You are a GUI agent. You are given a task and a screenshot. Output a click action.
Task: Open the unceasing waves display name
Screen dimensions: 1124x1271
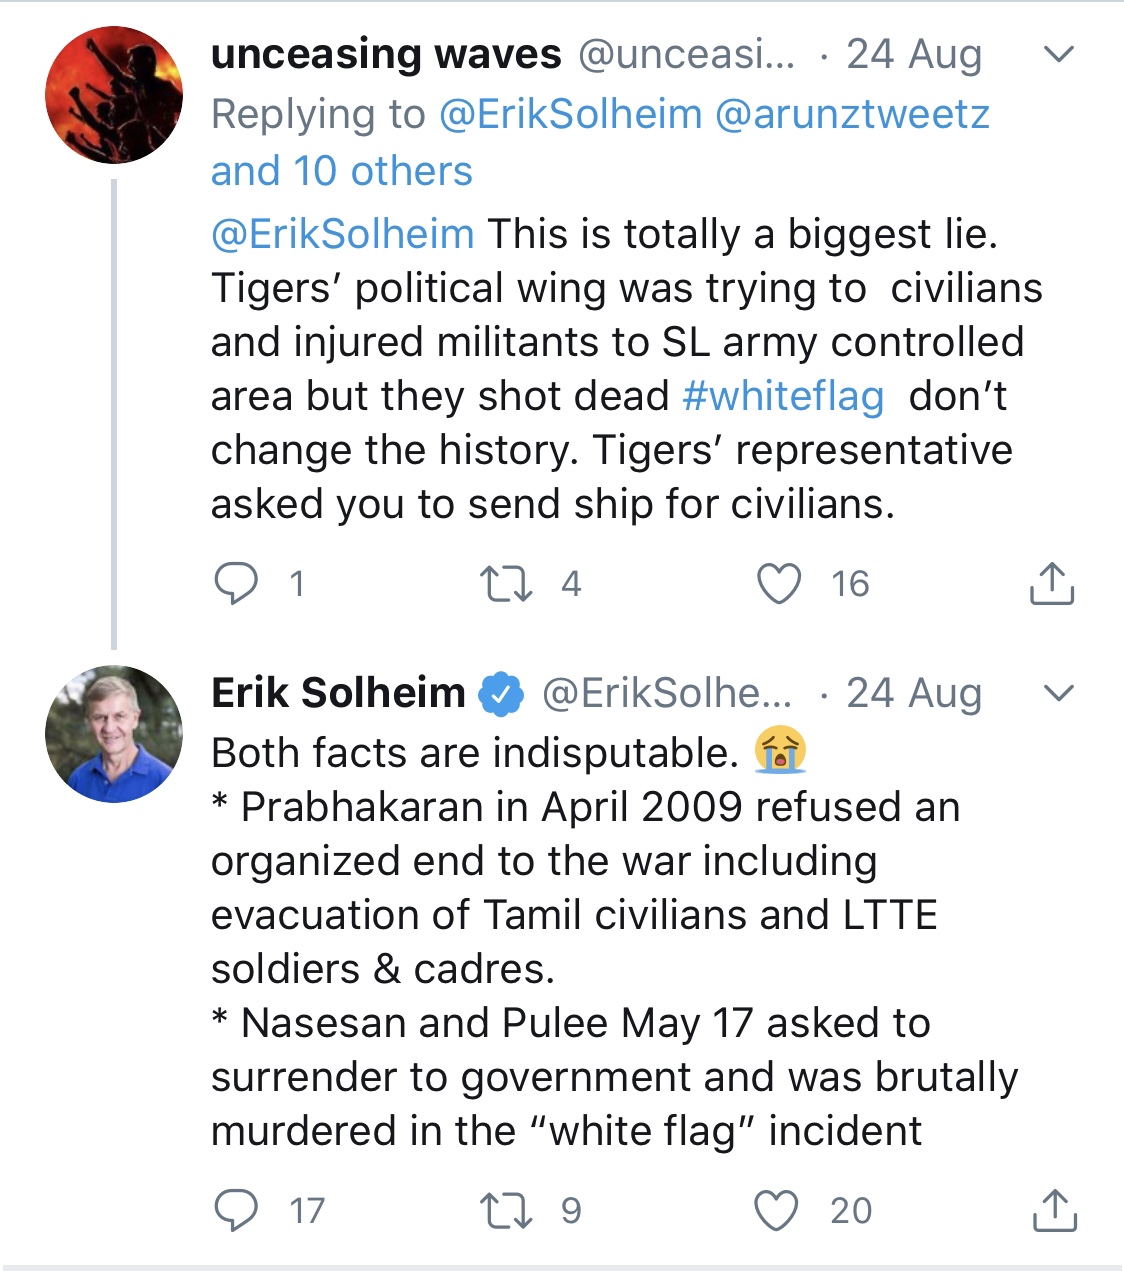[386, 54]
